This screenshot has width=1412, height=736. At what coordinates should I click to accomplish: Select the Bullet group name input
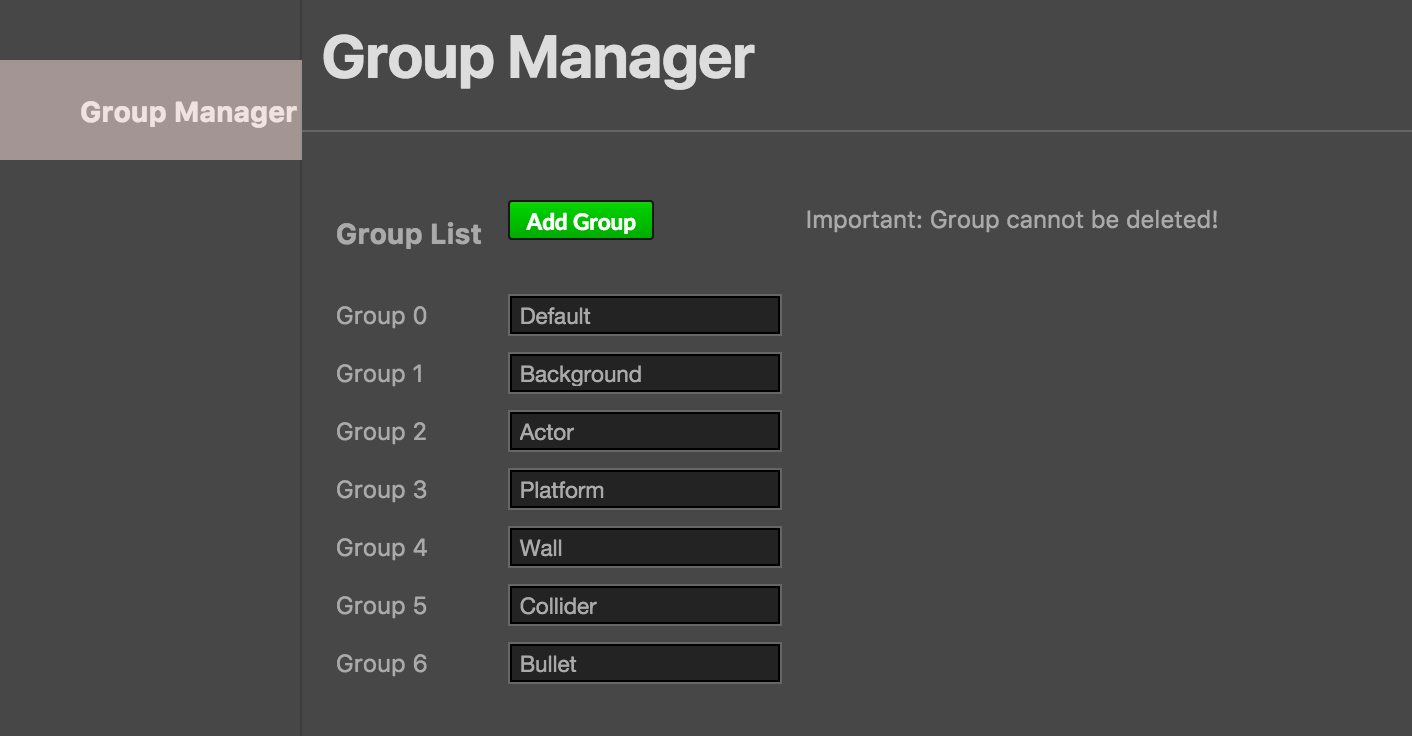point(645,663)
